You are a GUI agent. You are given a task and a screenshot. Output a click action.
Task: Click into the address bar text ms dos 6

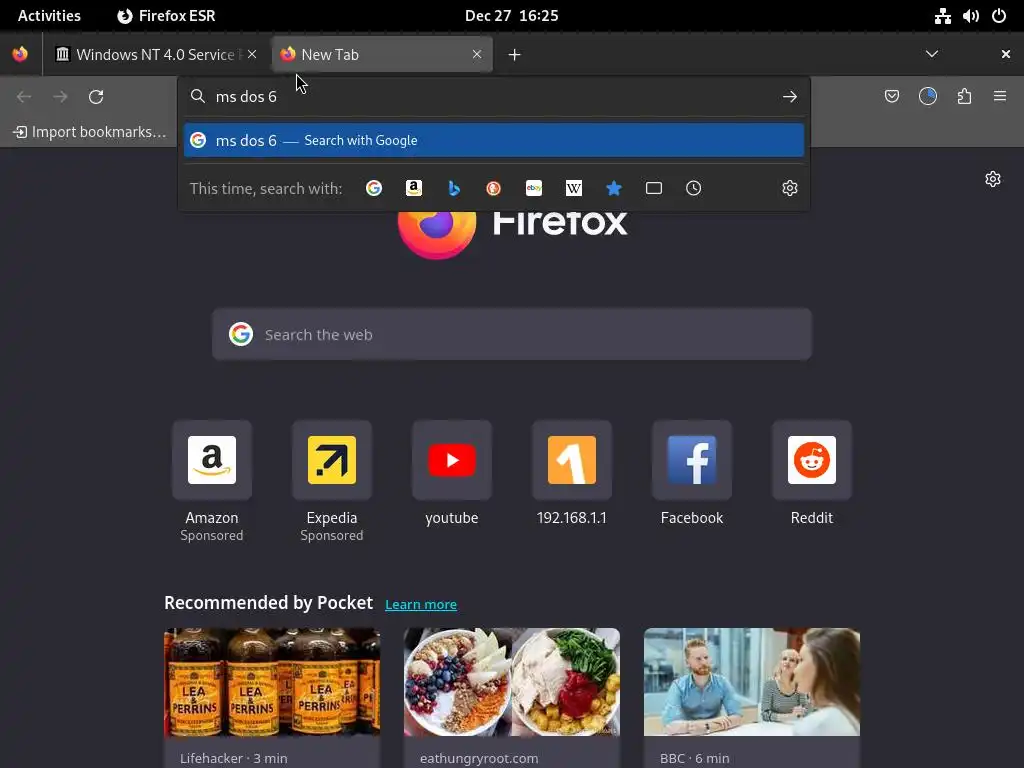coord(246,97)
